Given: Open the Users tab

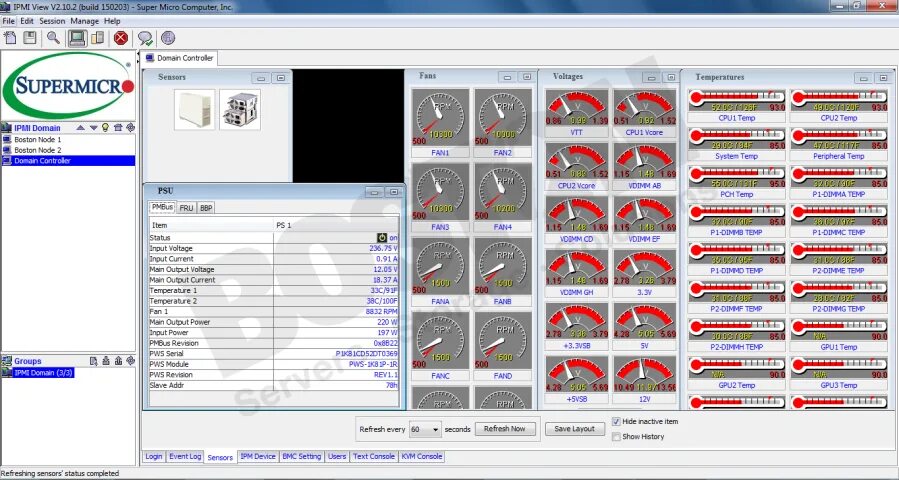Looking at the screenshot, I should [x=337, y=456].
